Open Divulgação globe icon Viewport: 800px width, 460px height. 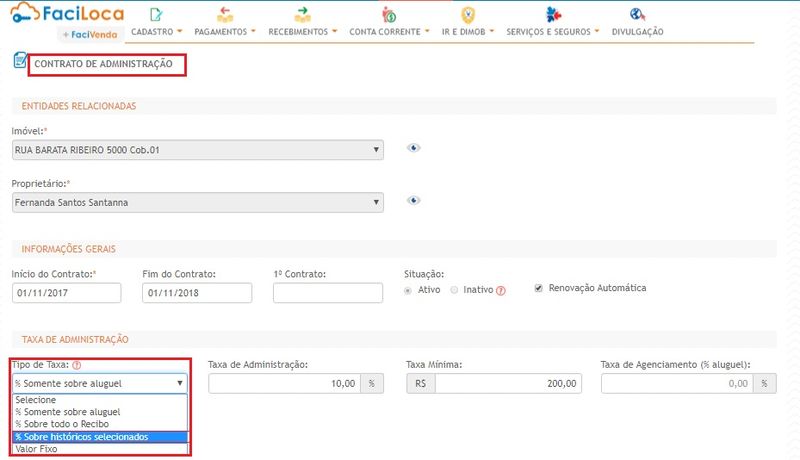636,14
